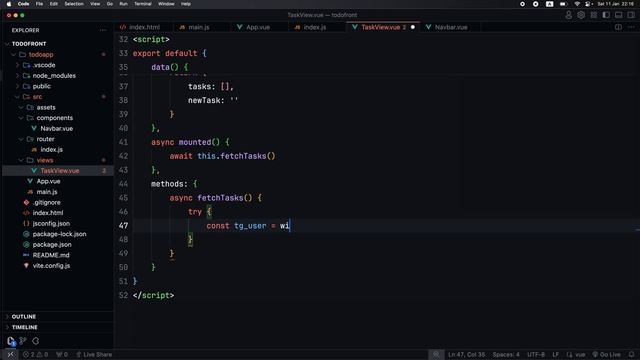Open package.json in explorer
The height and width of the screenshot is (360, 640).
click(x=52, y=245)
